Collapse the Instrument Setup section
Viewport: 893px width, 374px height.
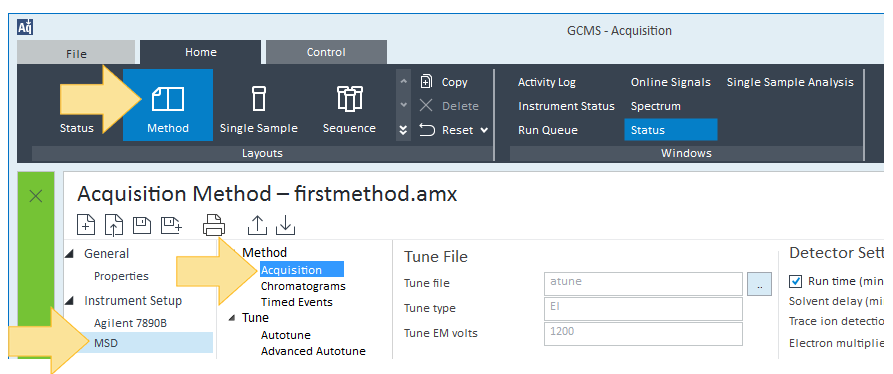(69, 301)
